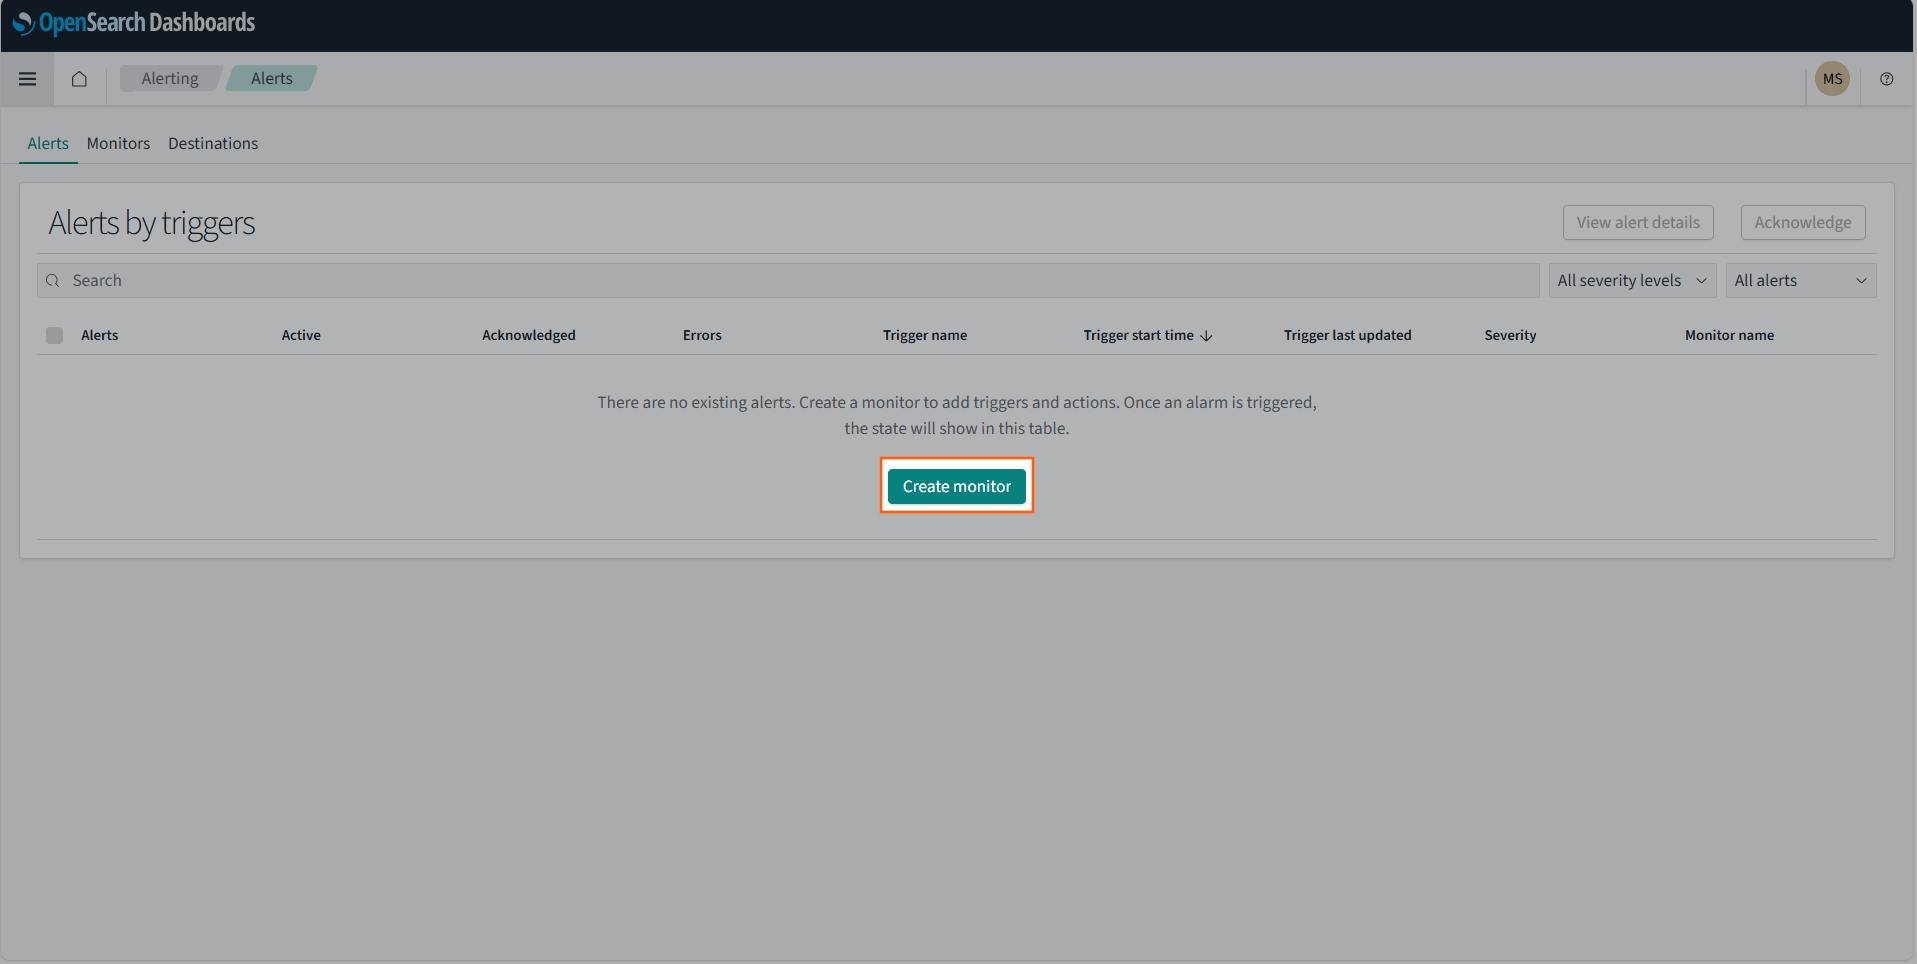The image size is (1917, 964).
Task: Click the search magnifier icon
Action: coord(53,280)
